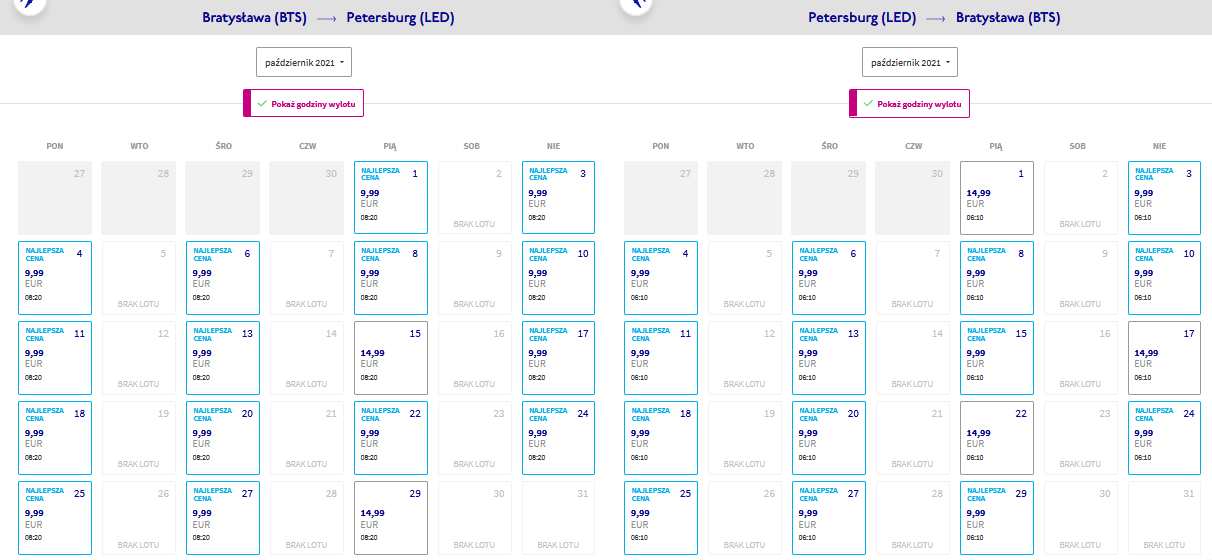The height and width of the screenshot is (560, 1212).
Task: Select return October 17 flight for 14,99 EUR
Action: pos(1164,358)
